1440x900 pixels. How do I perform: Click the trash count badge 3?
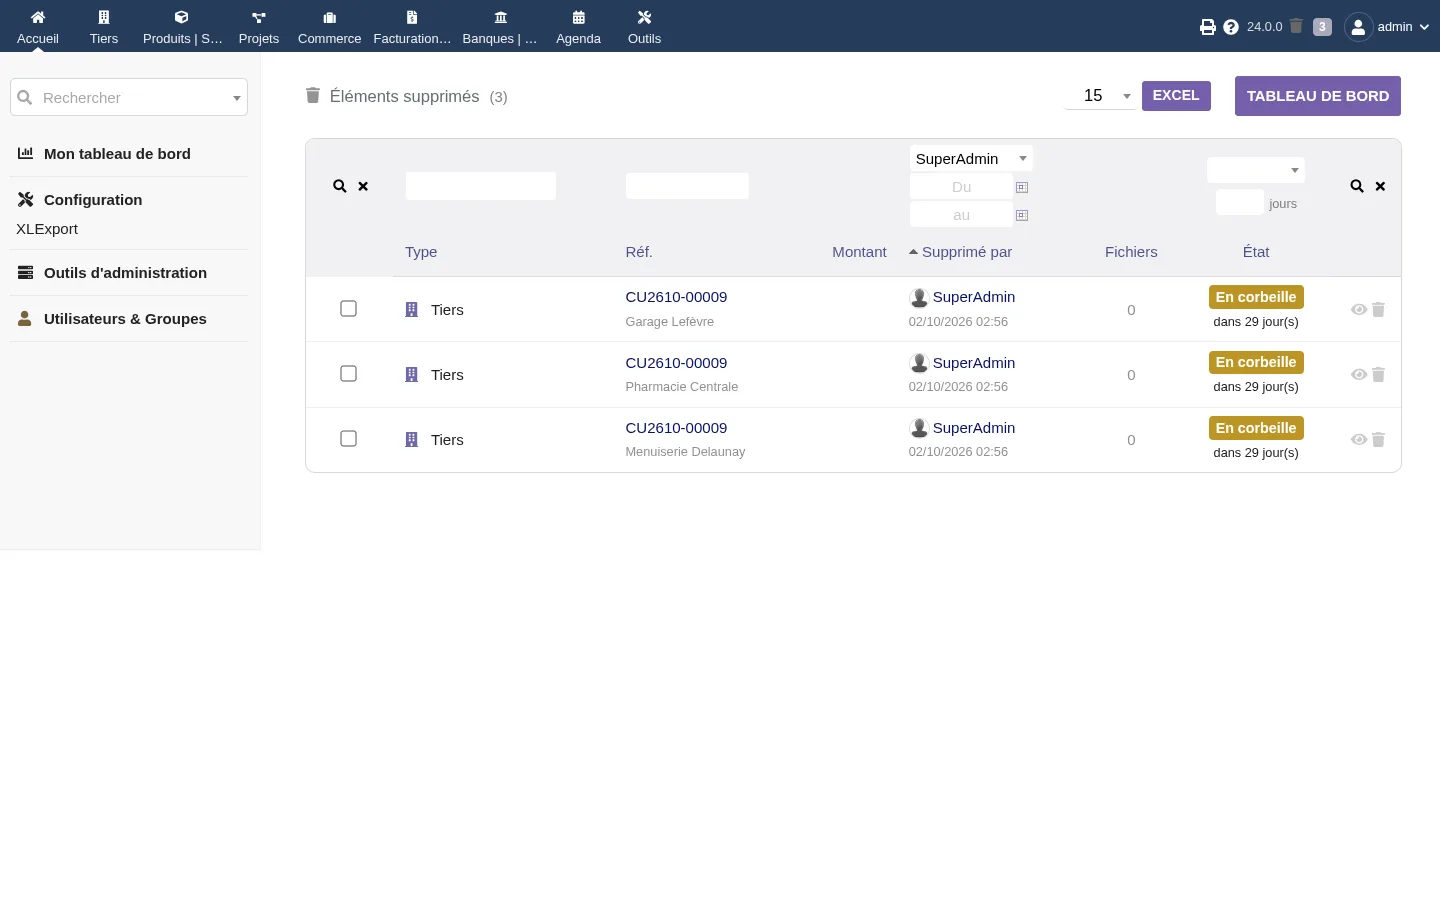pos(1322,27)
